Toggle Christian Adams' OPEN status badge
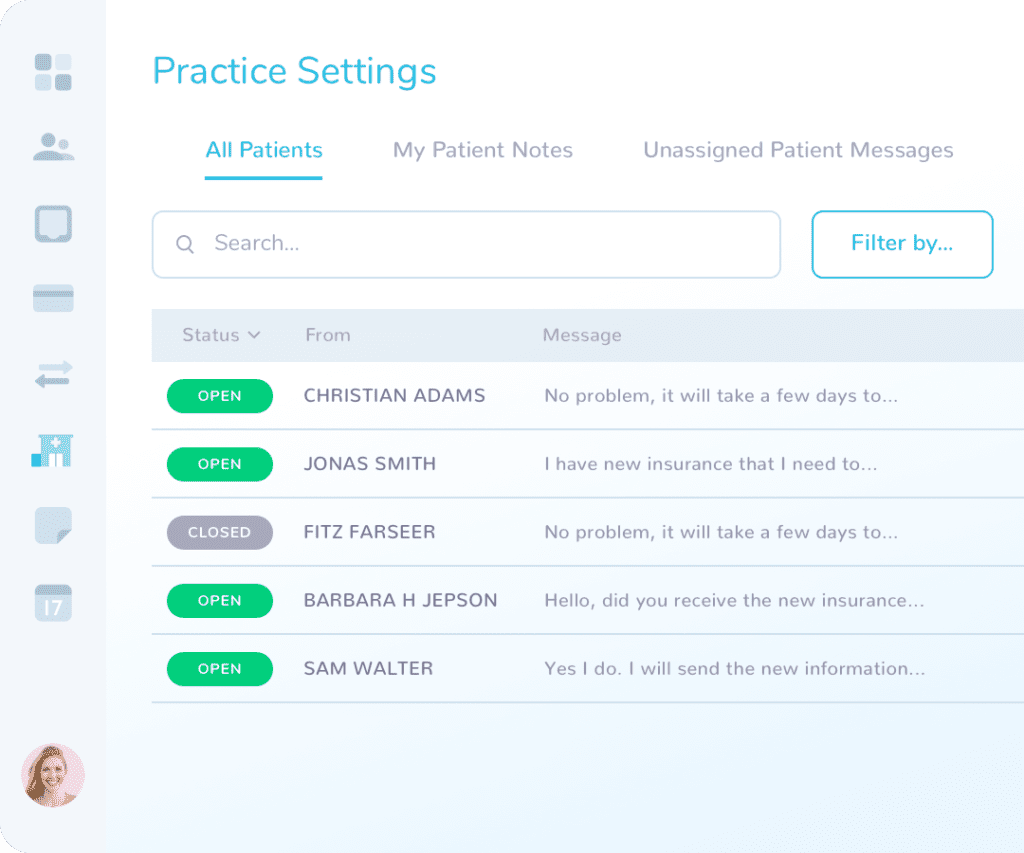 tap(219, 396)
